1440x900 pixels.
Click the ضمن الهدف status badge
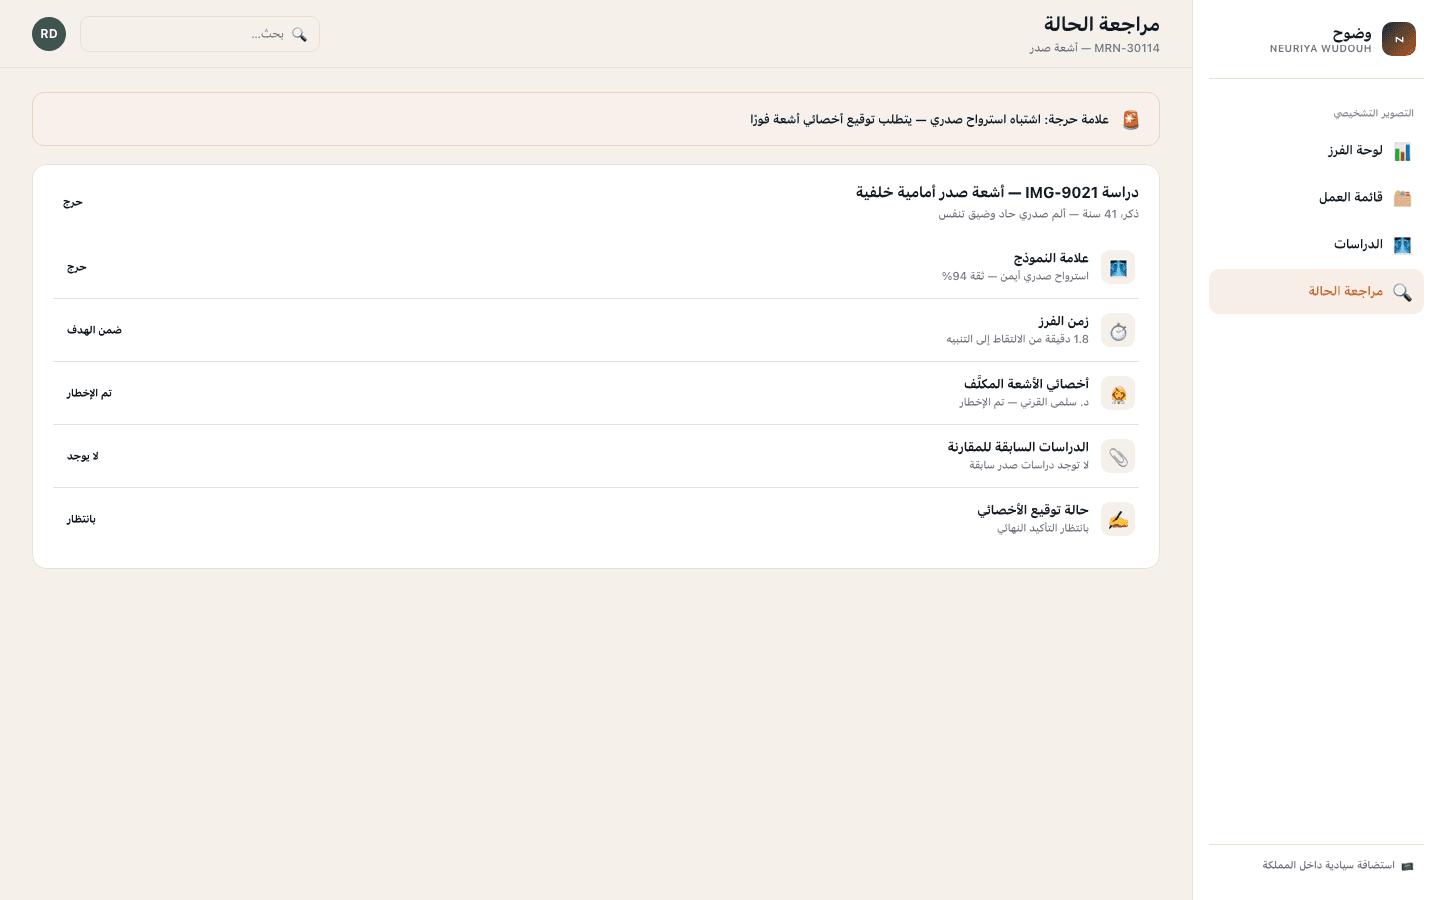tap(94, 330)
